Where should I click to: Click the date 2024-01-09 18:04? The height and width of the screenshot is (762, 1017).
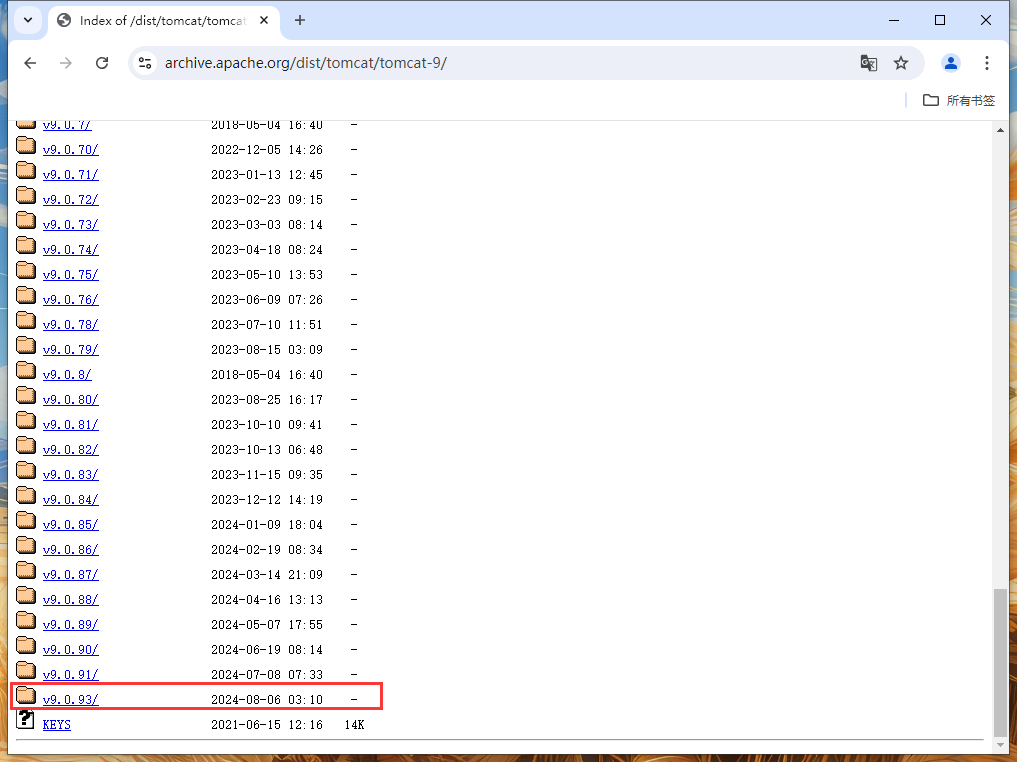267,525
